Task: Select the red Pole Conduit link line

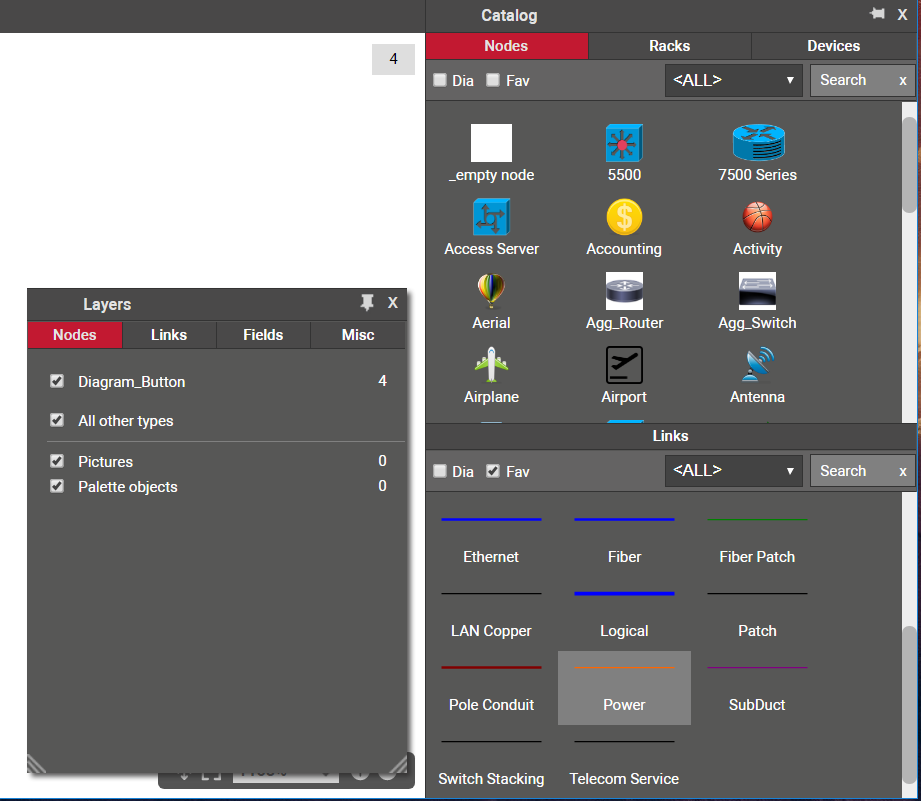Action: 491,667
